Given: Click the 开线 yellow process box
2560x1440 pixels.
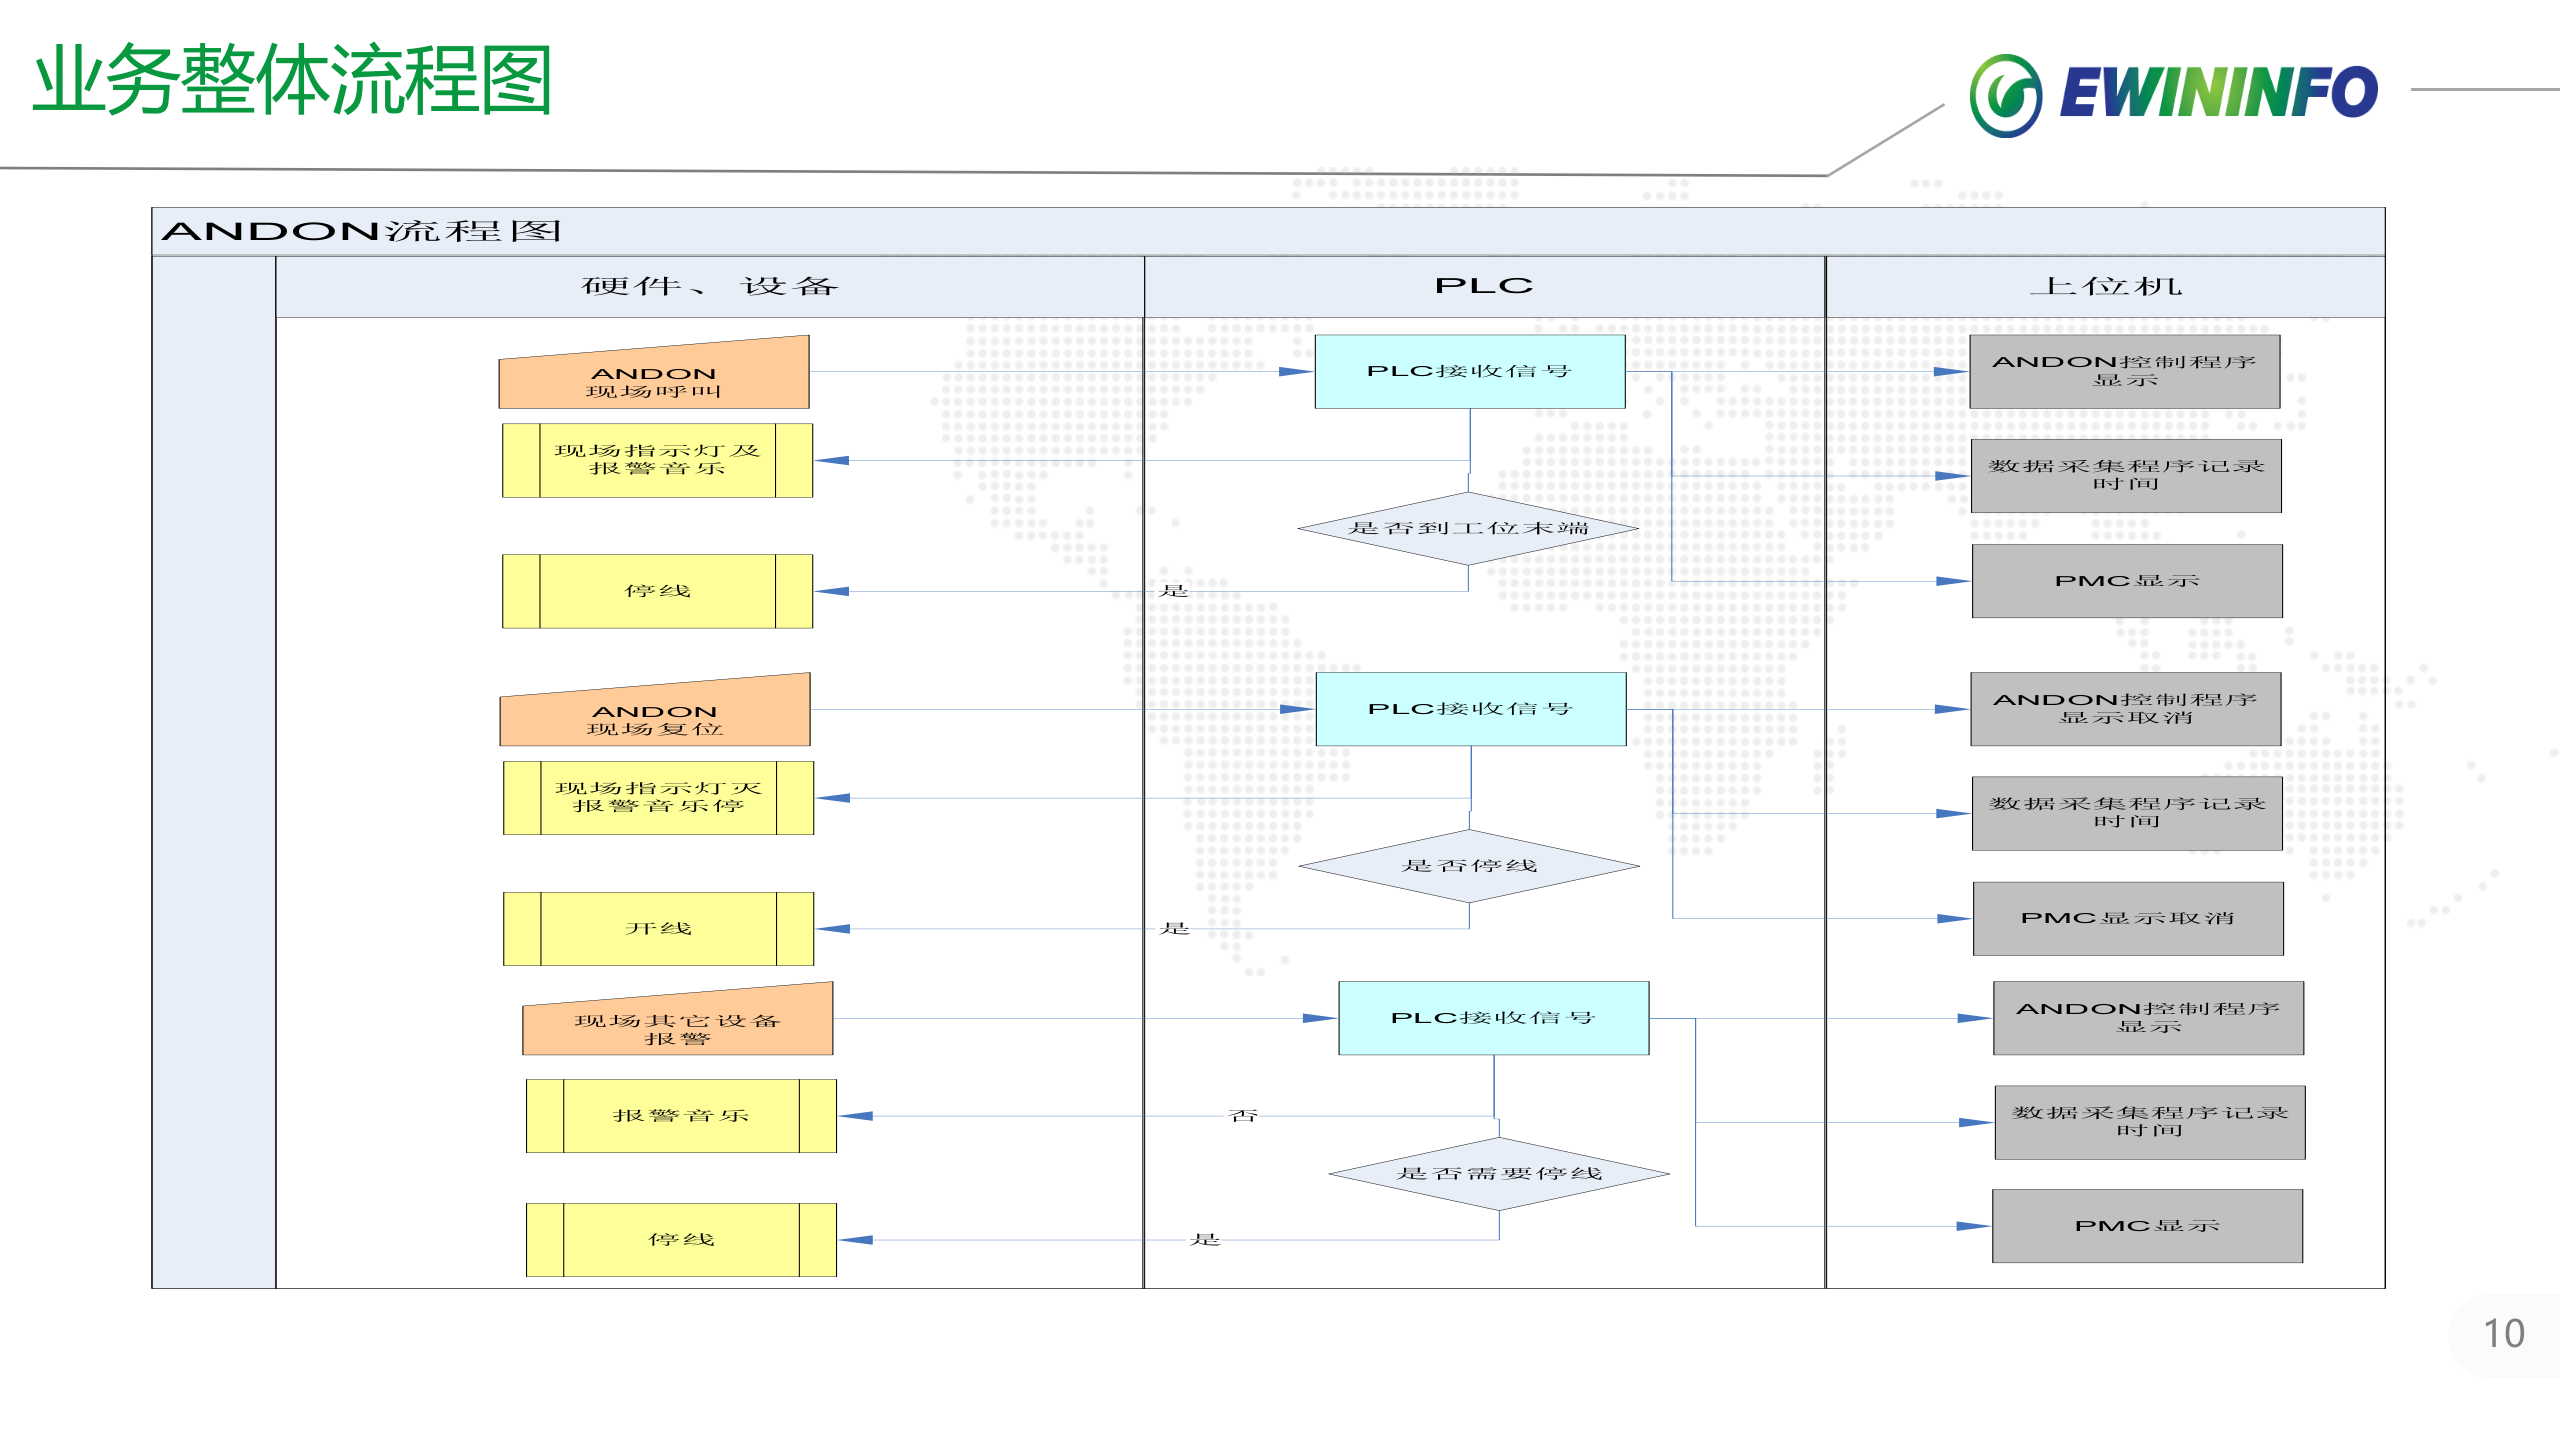Looking at the screenshot, I should [658, 929].
